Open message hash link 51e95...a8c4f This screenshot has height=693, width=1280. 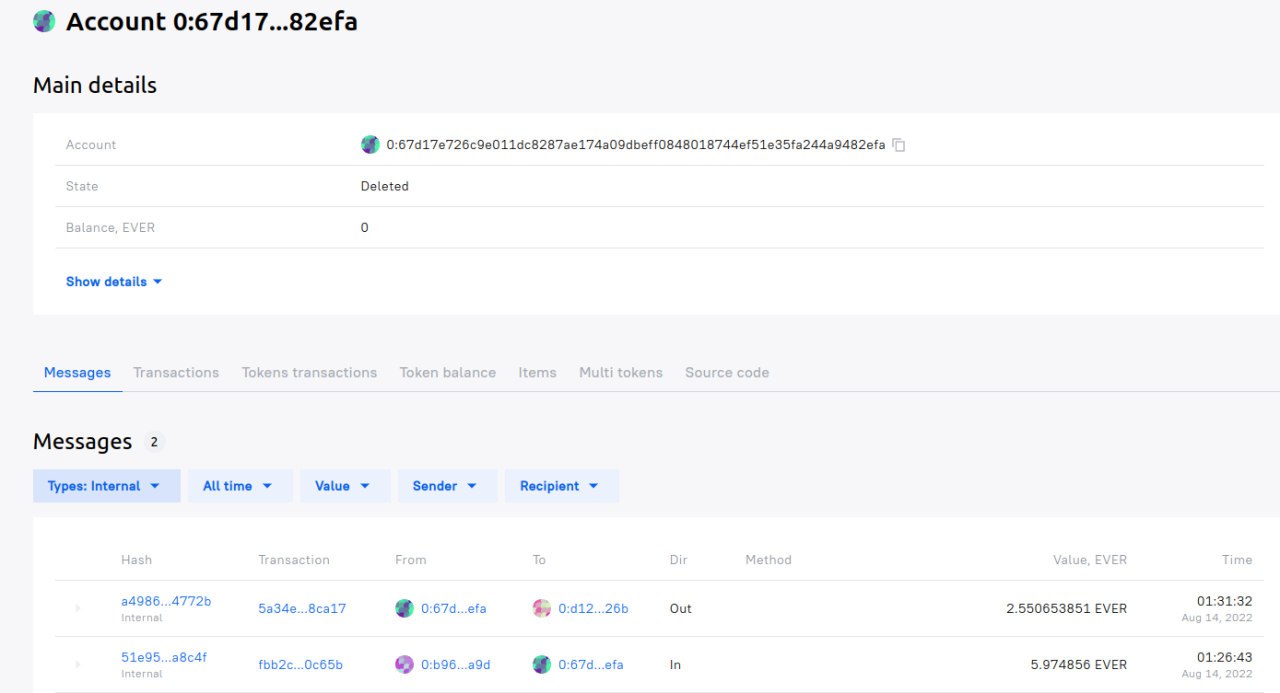coord(164,658)
